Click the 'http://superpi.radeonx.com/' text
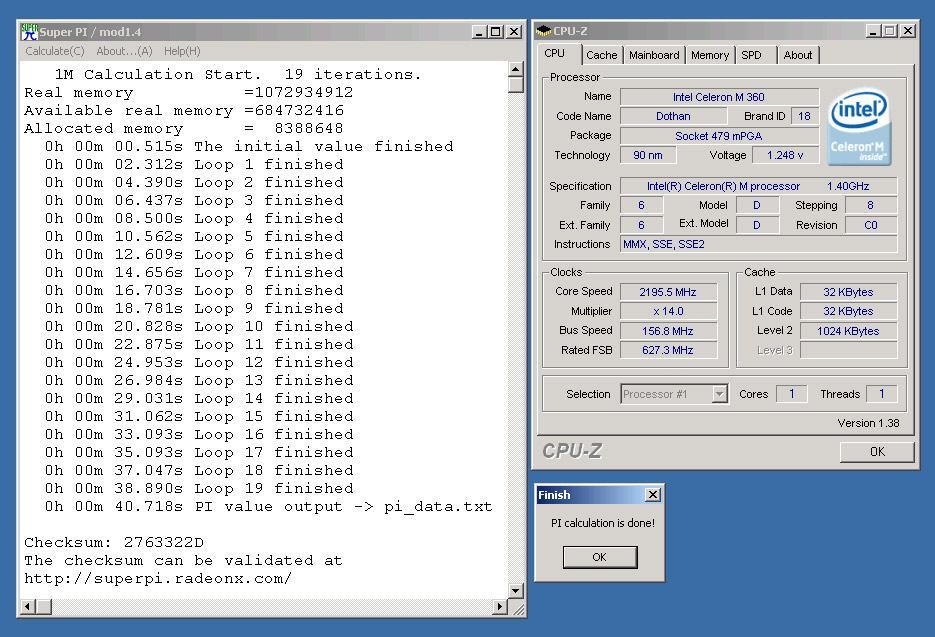This screenshot has height=637, width=935. (158, 579)
